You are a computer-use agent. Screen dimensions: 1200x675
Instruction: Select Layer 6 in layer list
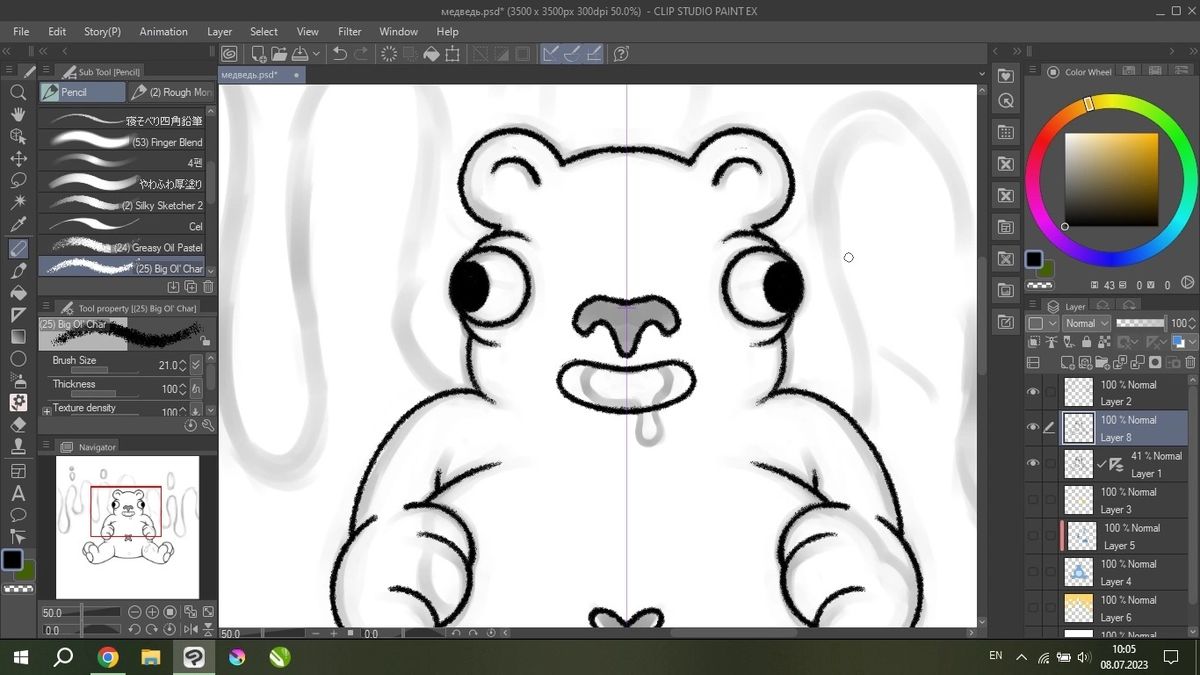click(x=1124, y=608)
